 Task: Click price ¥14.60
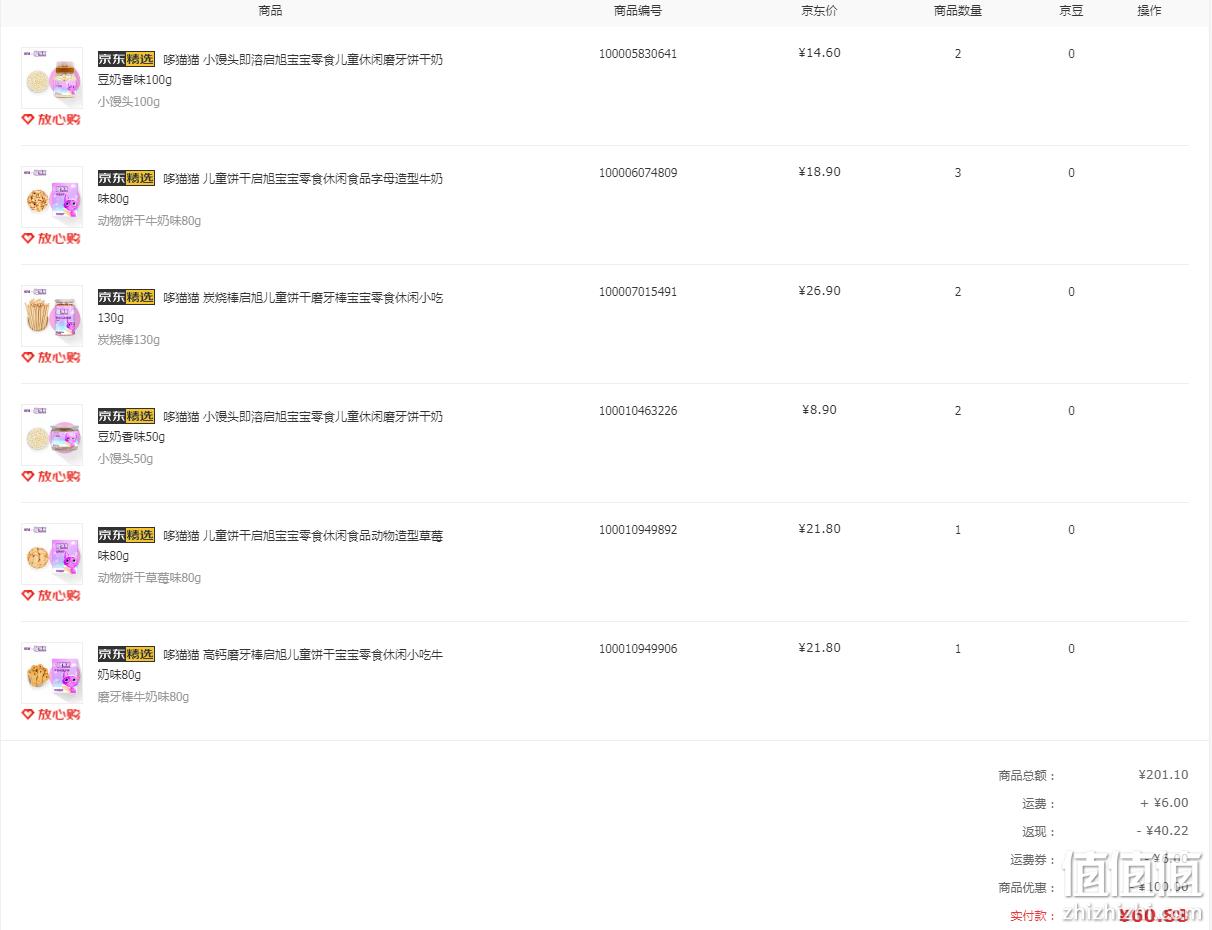click(x=819, y=53)
